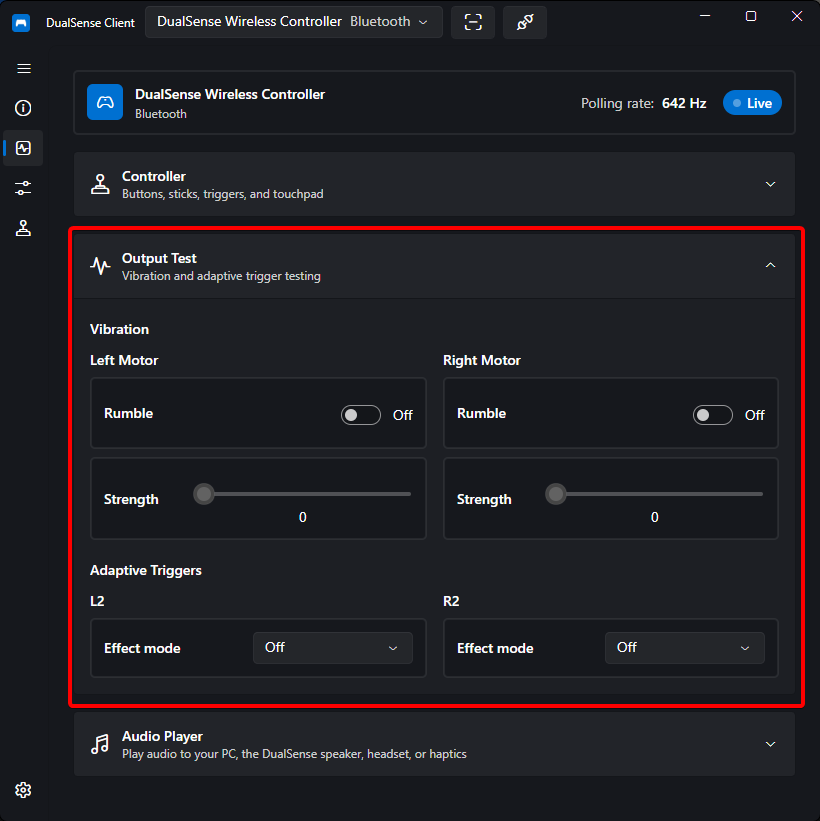The height and width of the screenshot is (821, 820).
Task: Maximize the DualSense Client window
Action: [751, 16]
